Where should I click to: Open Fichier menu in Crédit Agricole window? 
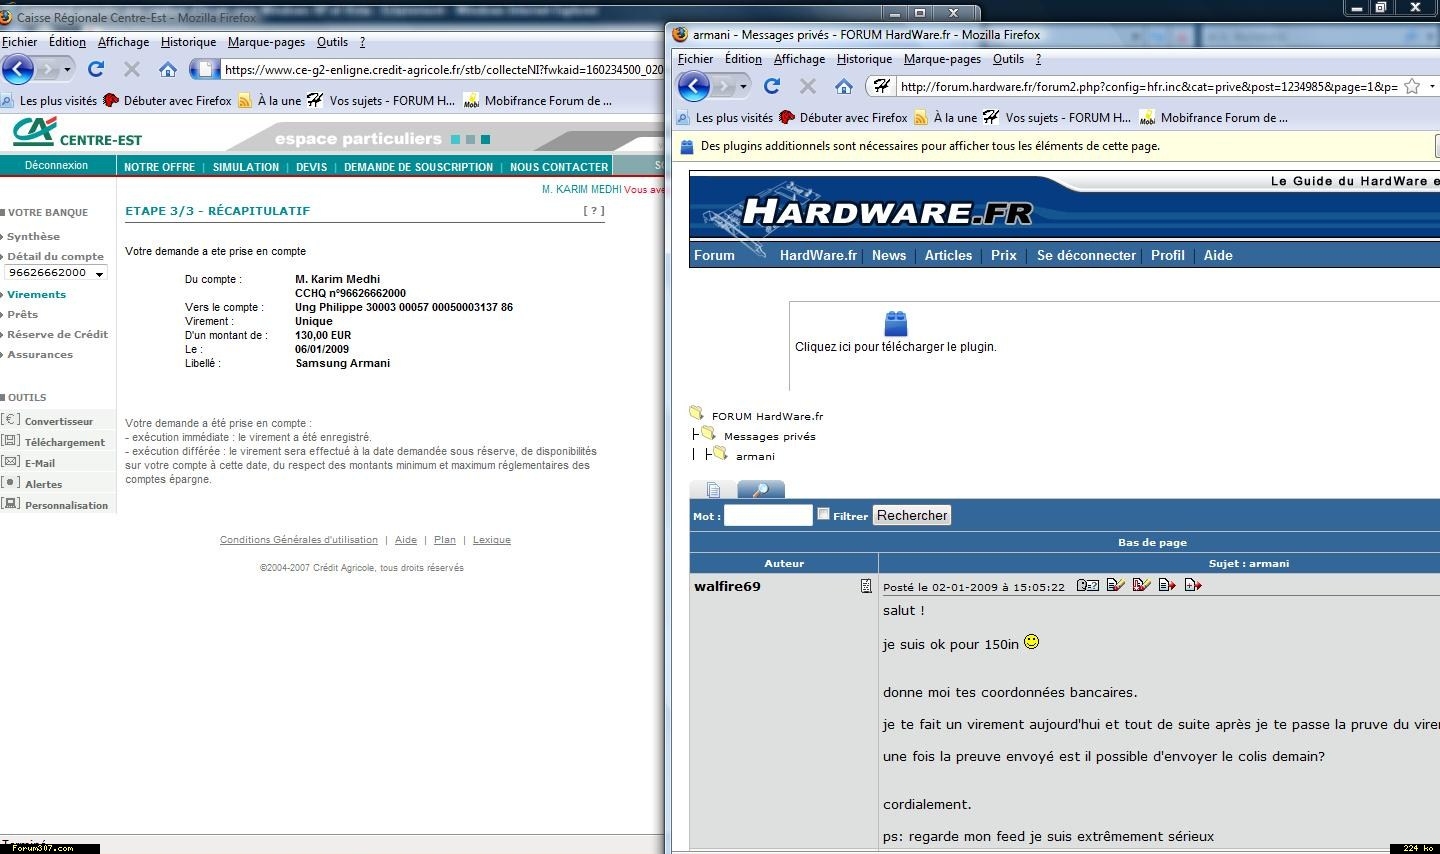19,42
